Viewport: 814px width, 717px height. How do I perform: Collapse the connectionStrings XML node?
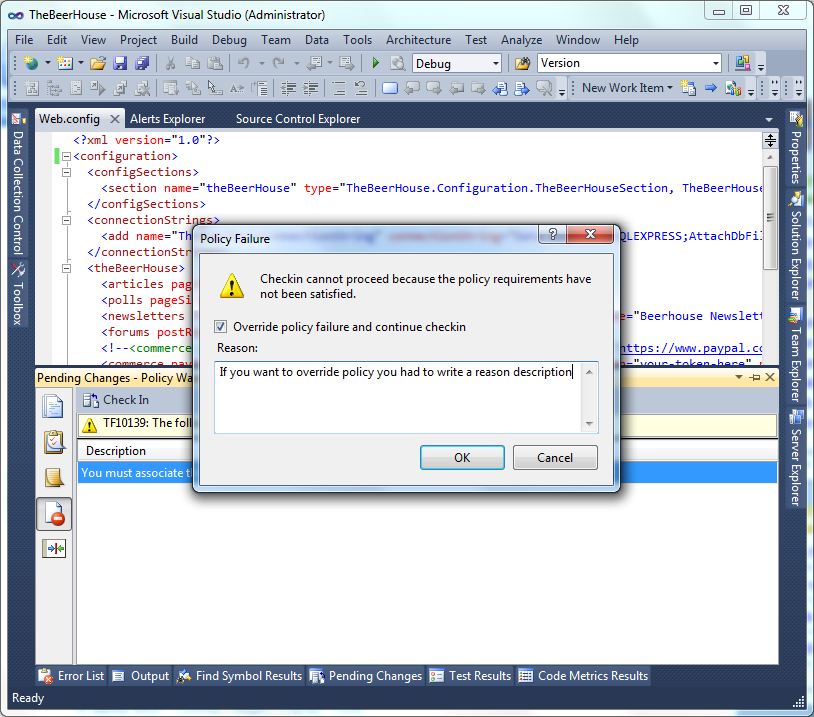[66, 220]
